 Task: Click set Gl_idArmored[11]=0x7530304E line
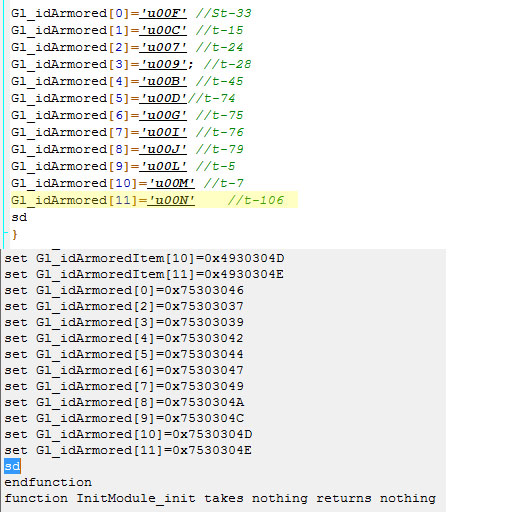click(x=128, y=451)
